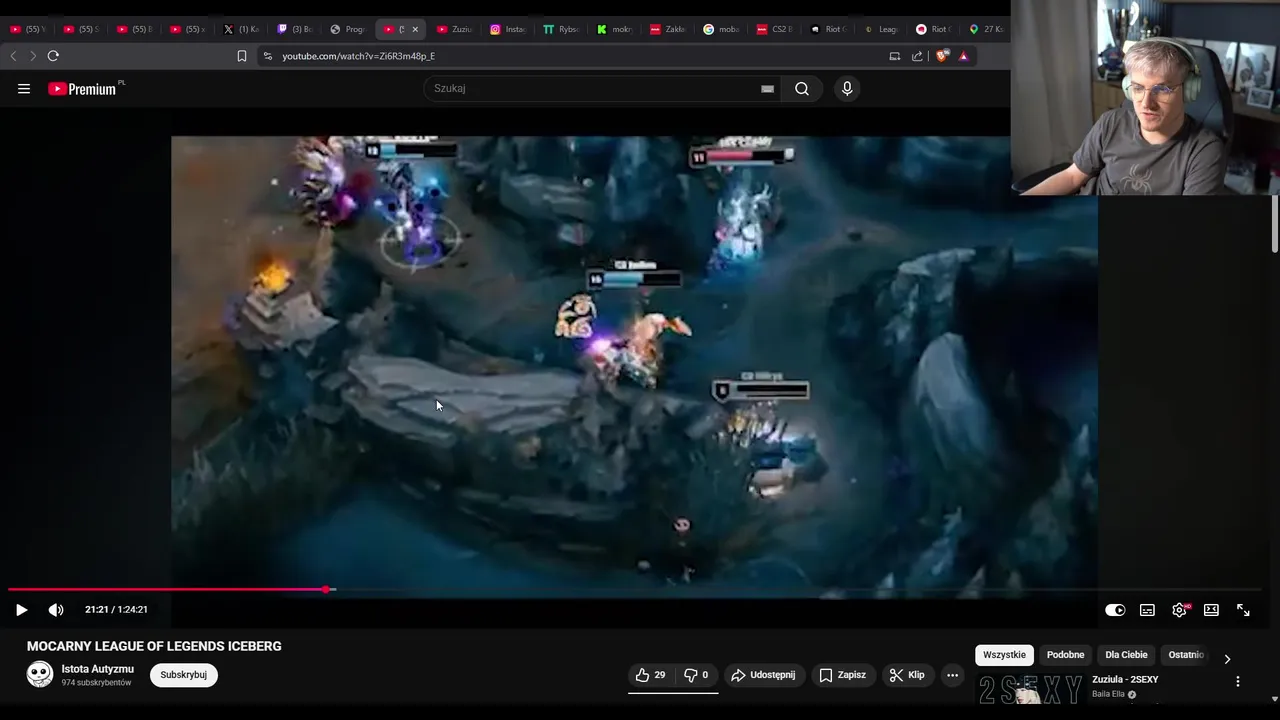Seek on the red video progress bar
This screenshot has height=720, width=1280.
635,590
